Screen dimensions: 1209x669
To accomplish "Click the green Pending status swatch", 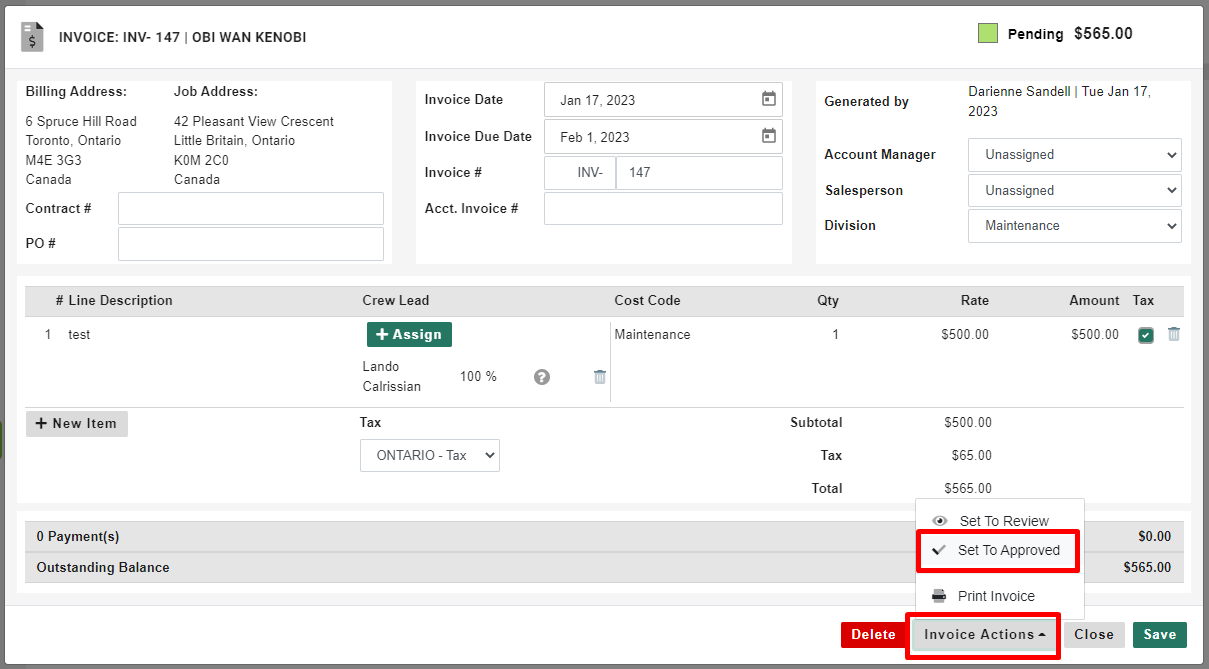I will (x=988, y=33).
